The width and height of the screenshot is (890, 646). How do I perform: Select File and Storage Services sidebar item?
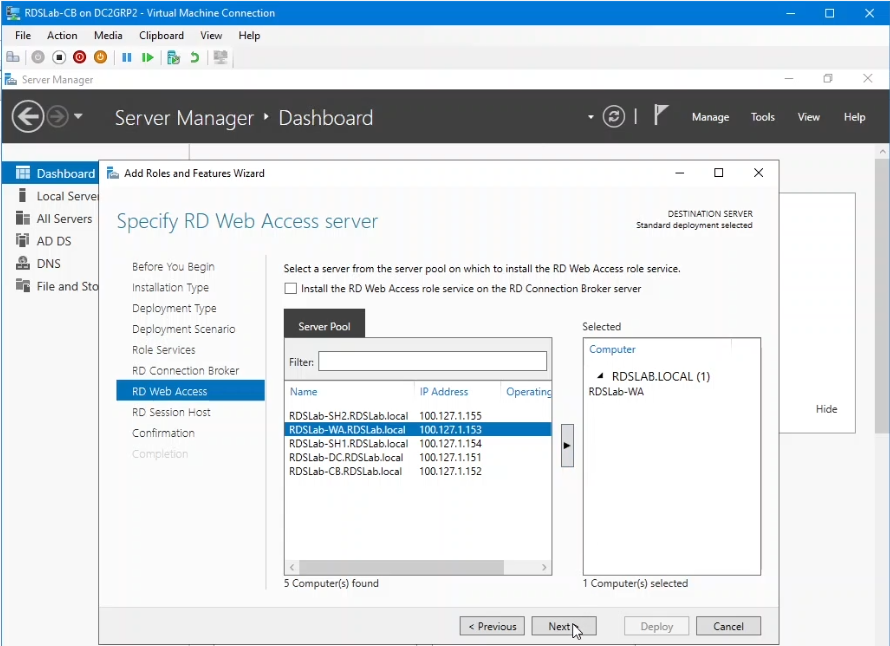pos(51,286)
